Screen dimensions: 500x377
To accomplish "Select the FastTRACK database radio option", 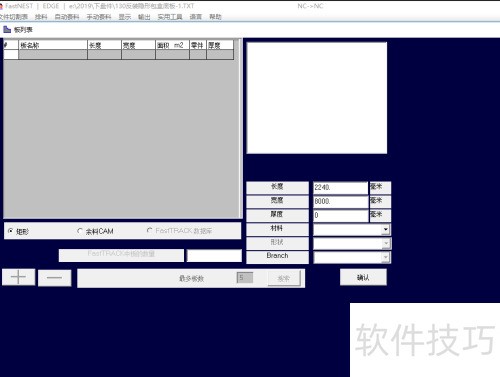I will click(x=149, y=230).
